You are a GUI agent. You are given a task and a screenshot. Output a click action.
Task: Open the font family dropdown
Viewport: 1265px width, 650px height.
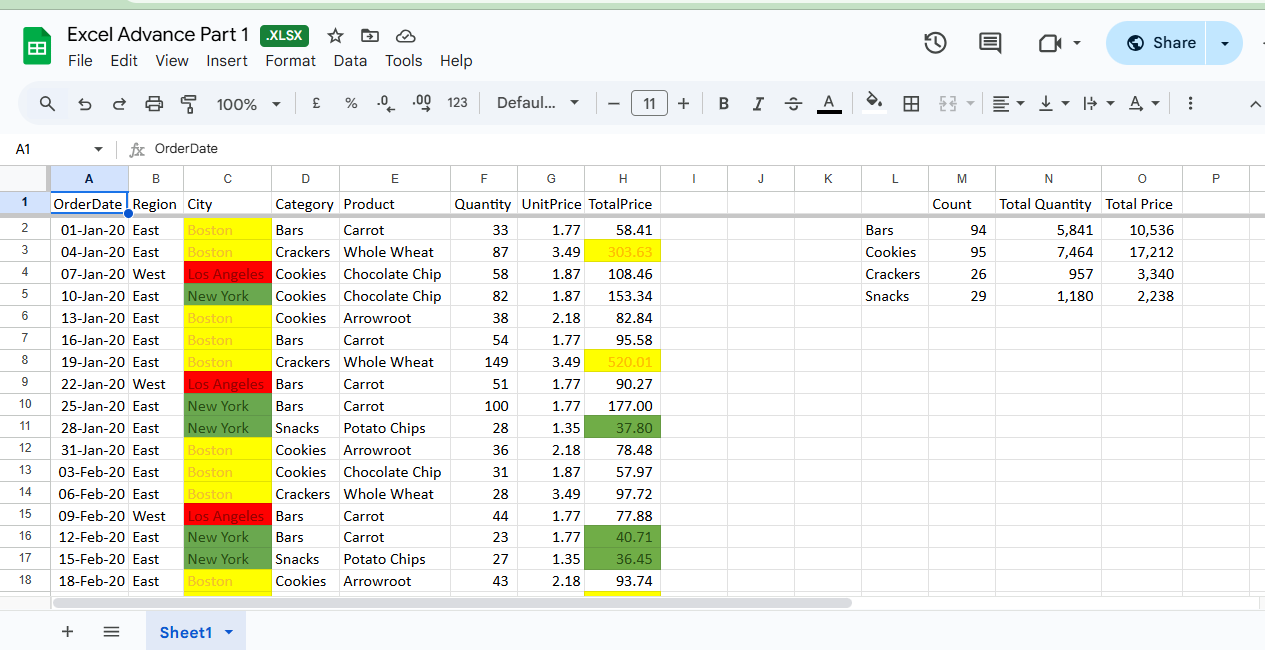pyautogui.click(x=538, y=103)
